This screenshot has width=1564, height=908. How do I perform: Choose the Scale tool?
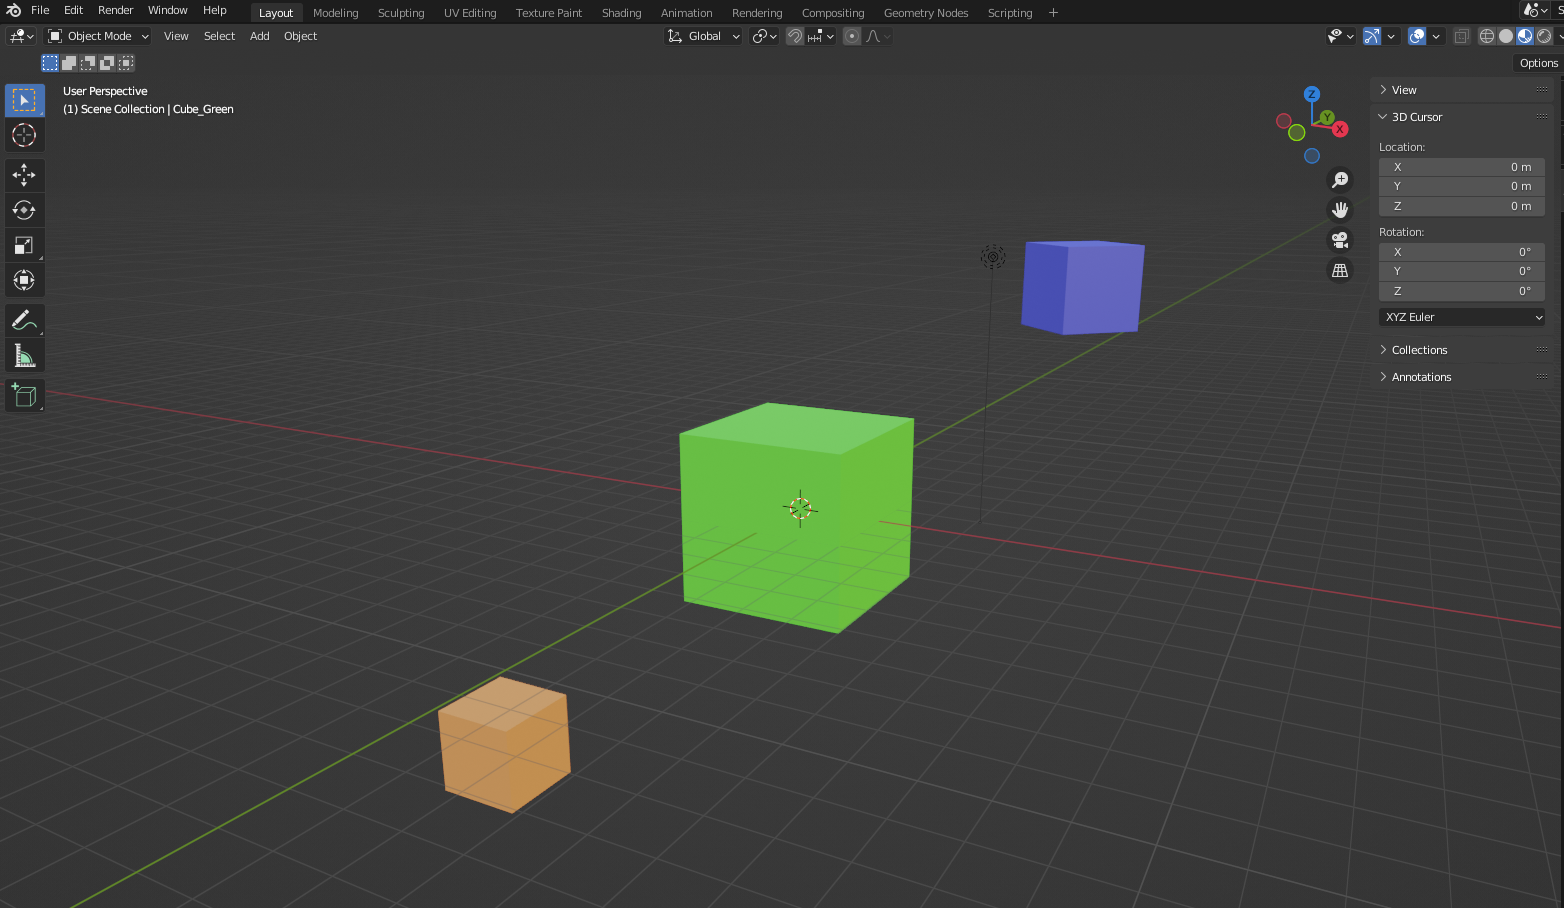point(24,245)
